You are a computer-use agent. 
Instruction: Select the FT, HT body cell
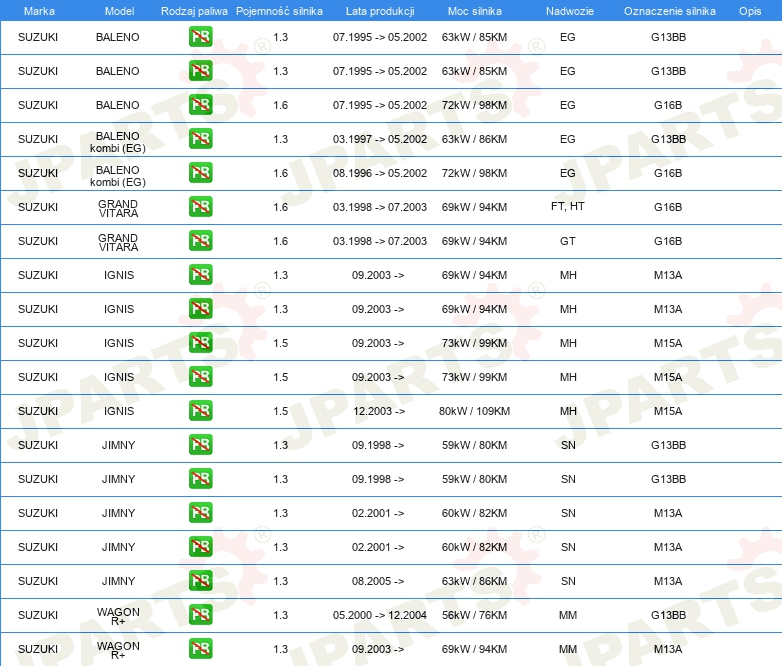coord(568,207)
